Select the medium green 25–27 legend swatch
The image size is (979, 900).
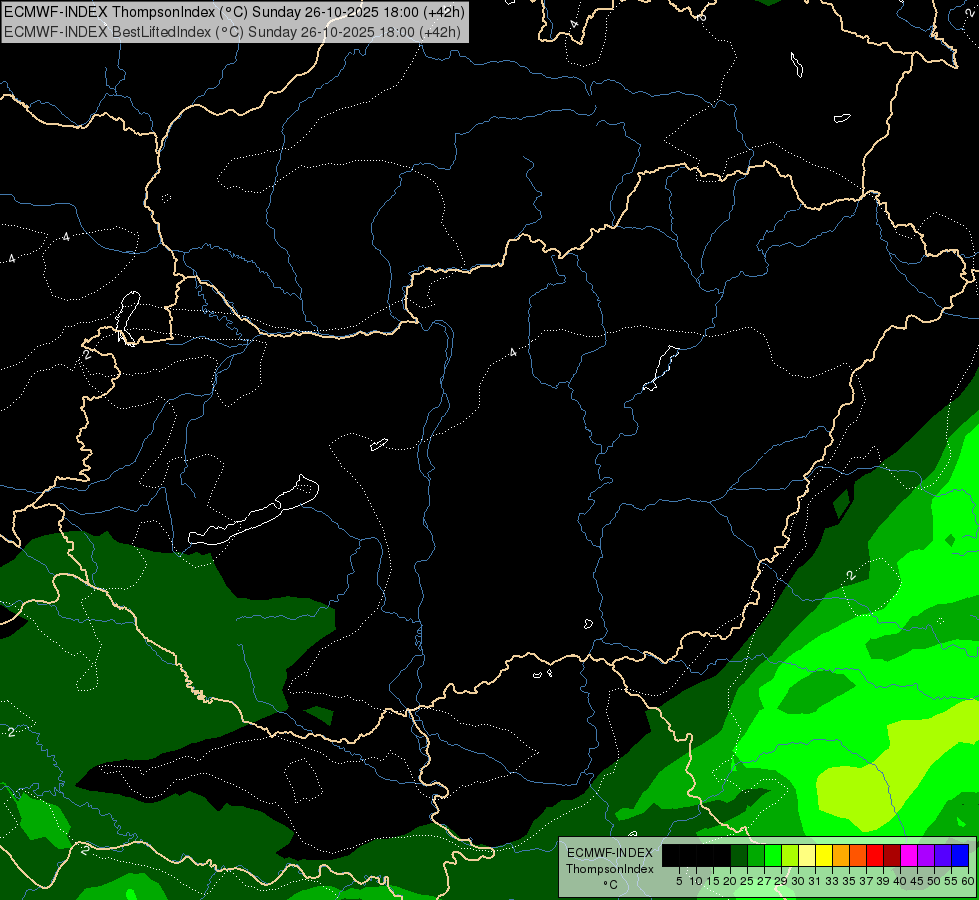756,855
